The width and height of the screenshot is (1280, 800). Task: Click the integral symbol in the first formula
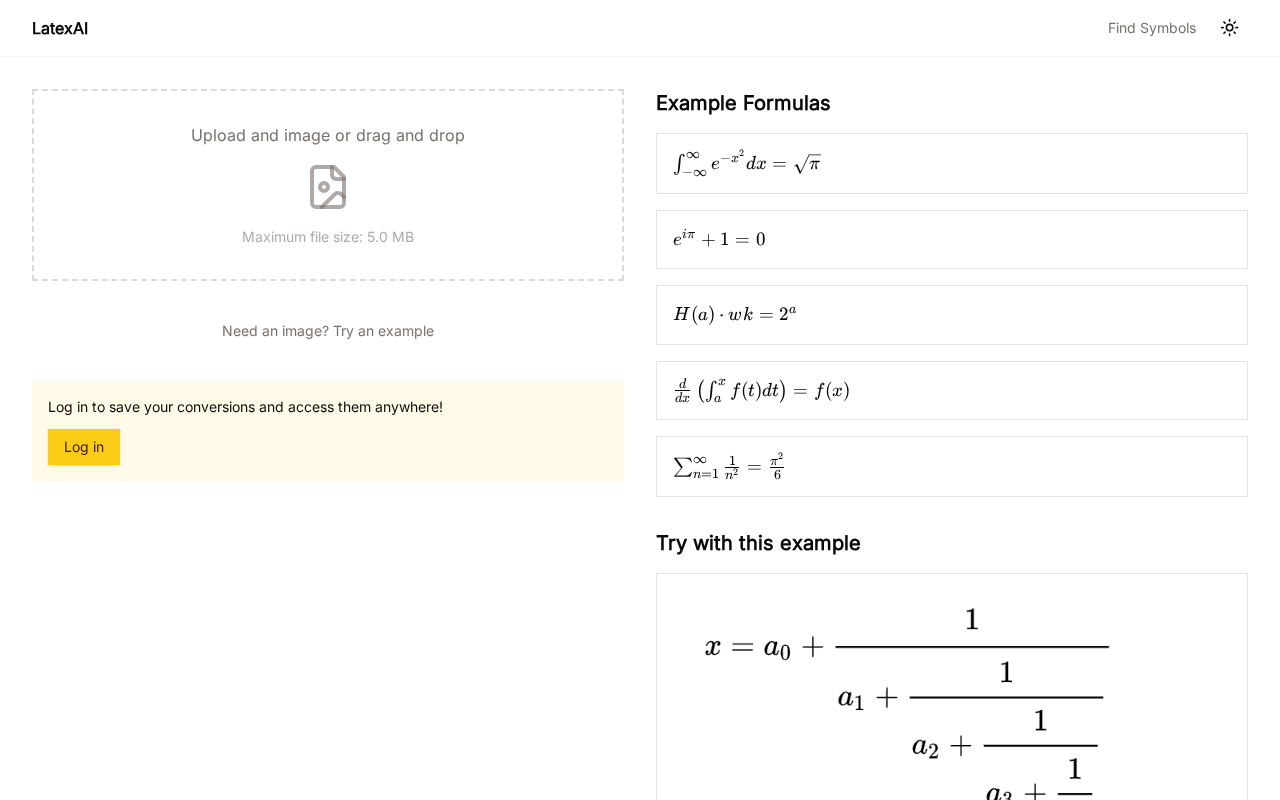679,164
